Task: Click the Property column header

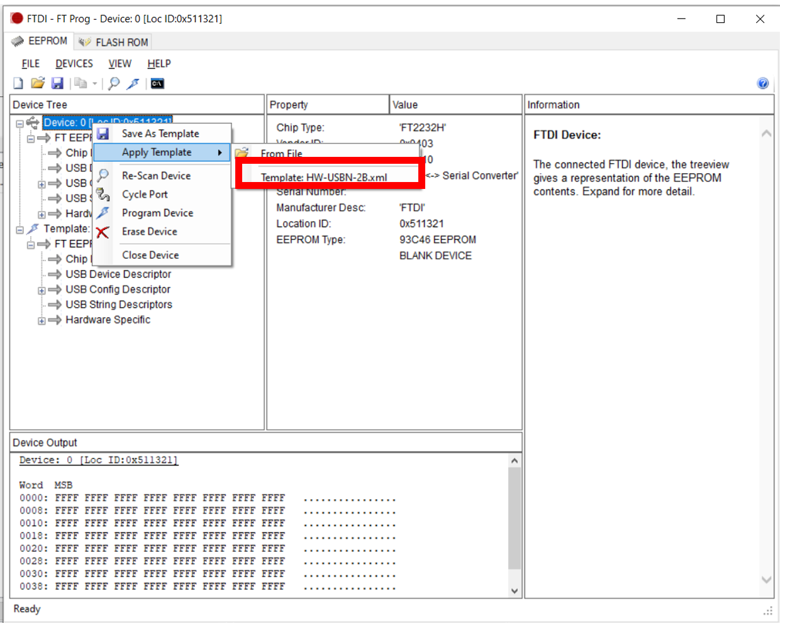Action: [x=328, y=104]
